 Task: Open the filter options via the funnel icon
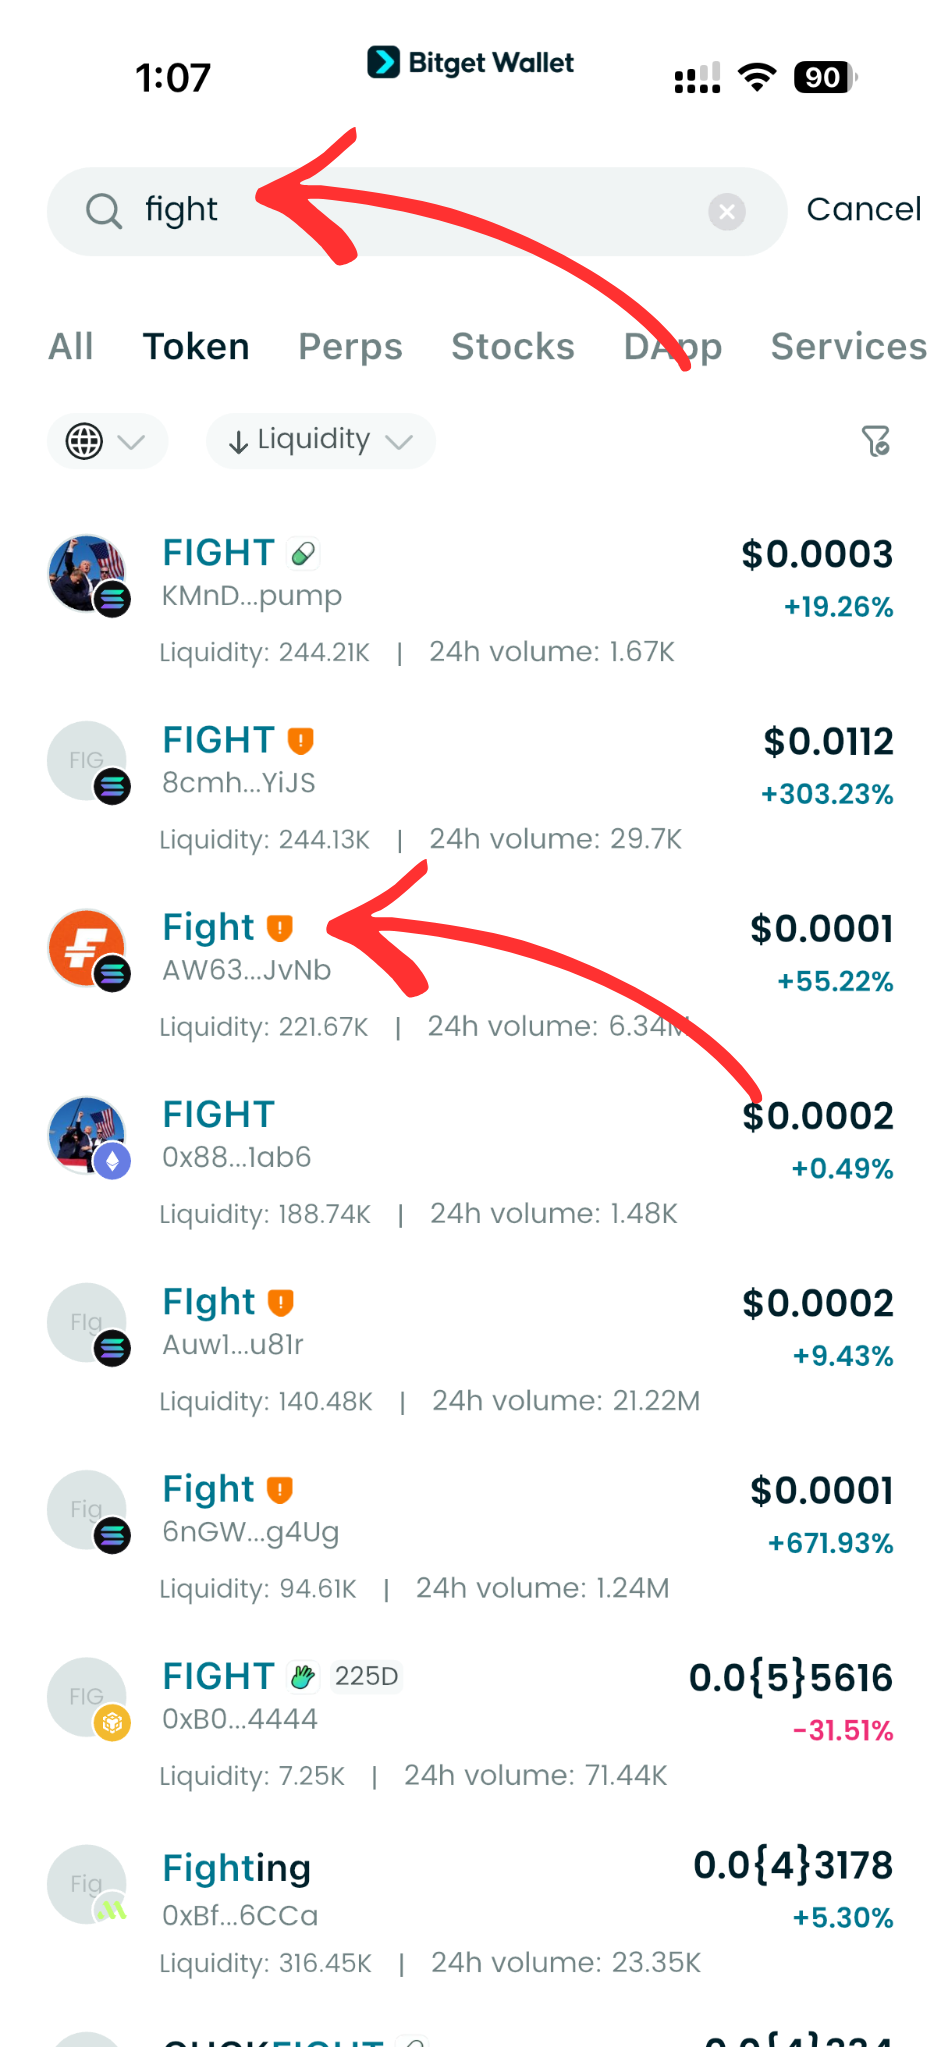point(876,441)
